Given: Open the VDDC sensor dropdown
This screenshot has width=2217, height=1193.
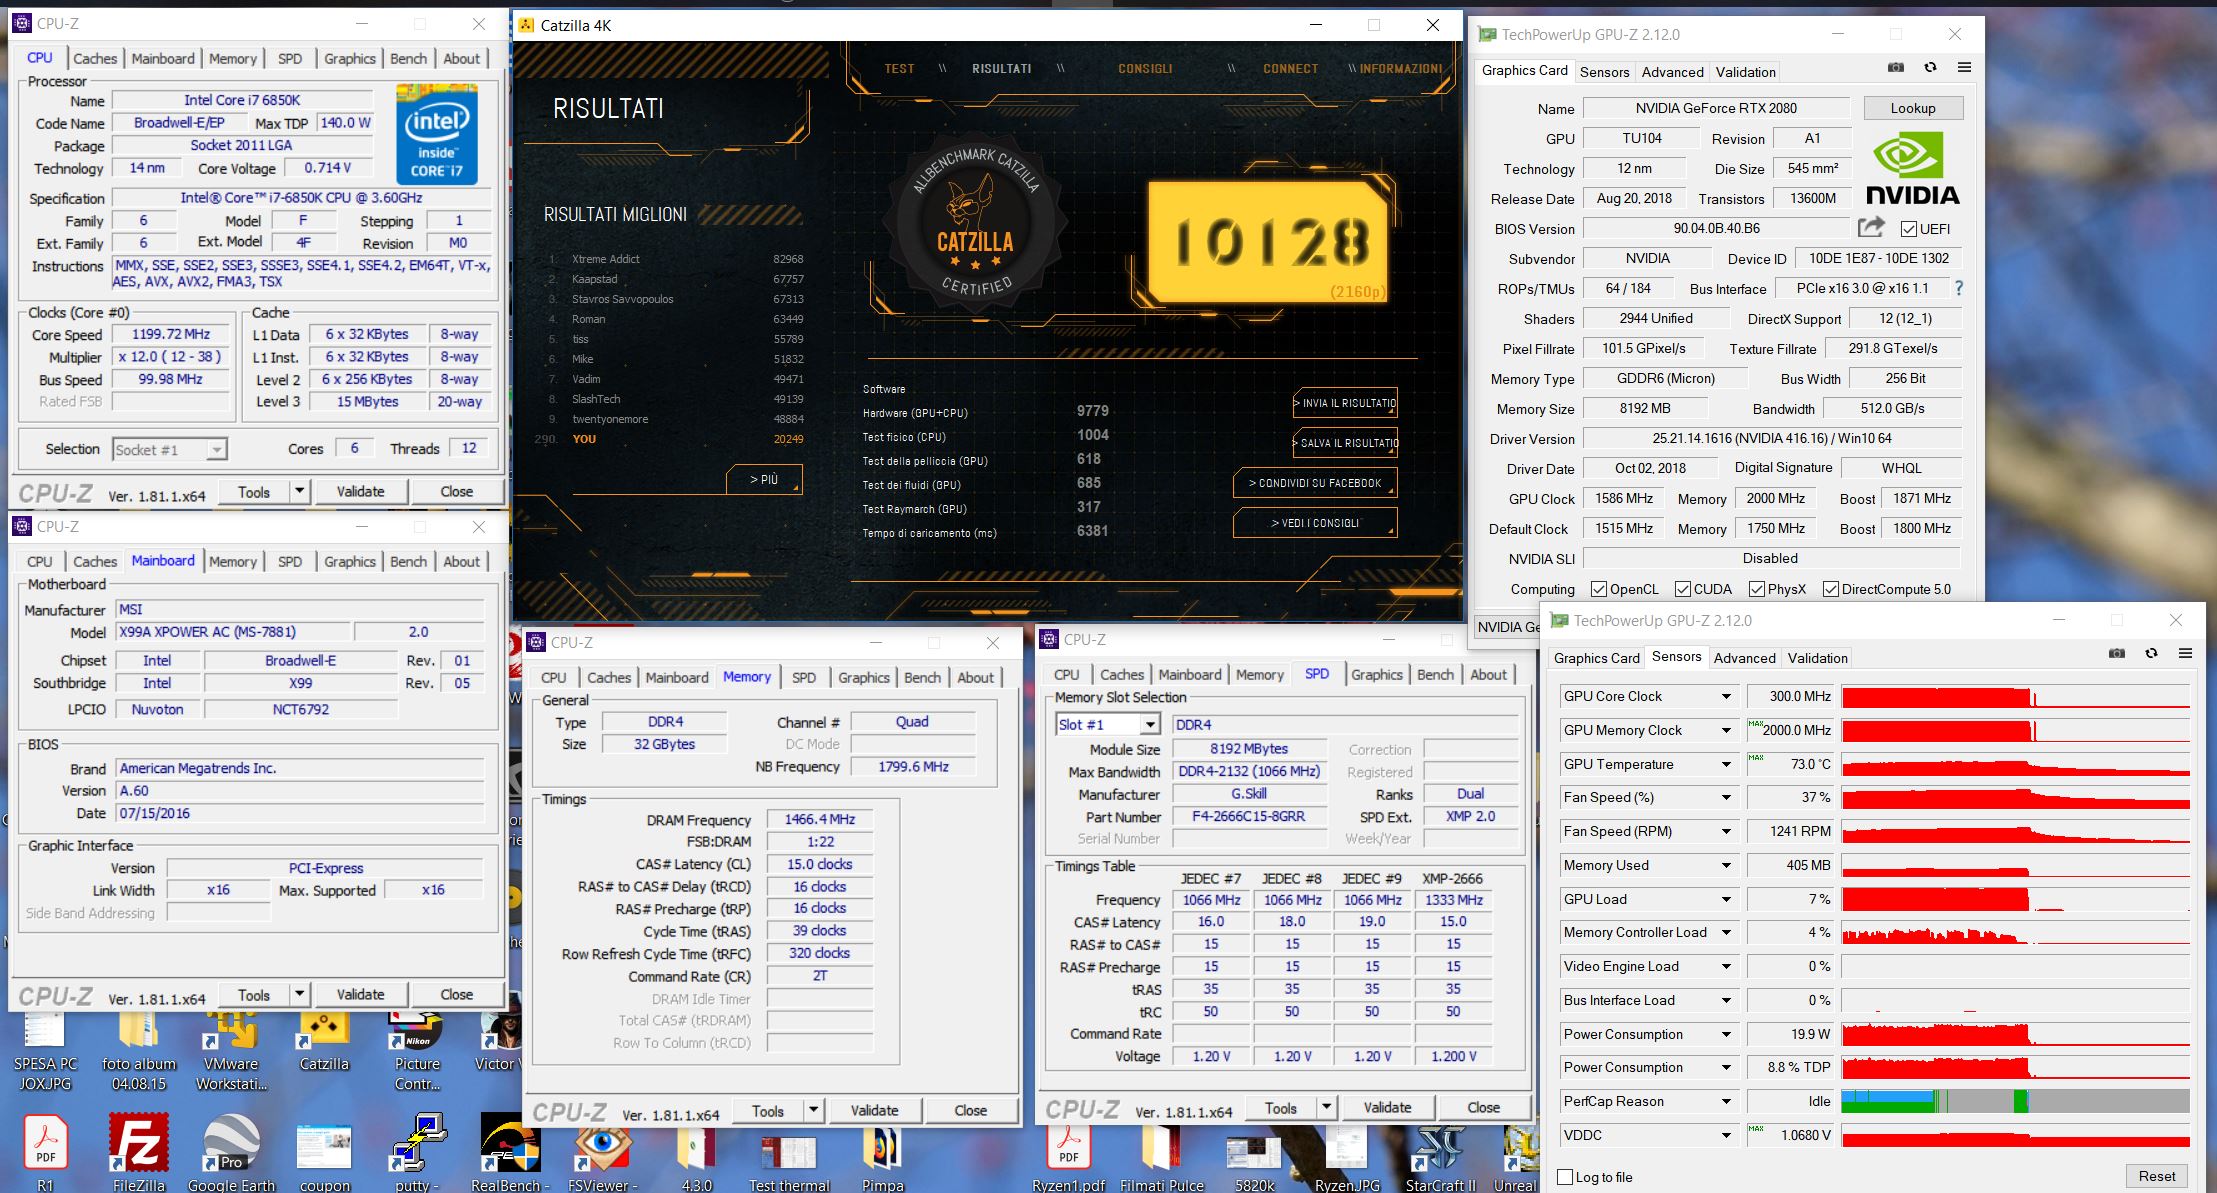Looking at the screenshot, I should pyautogui.click(x=1725, y=1135).
